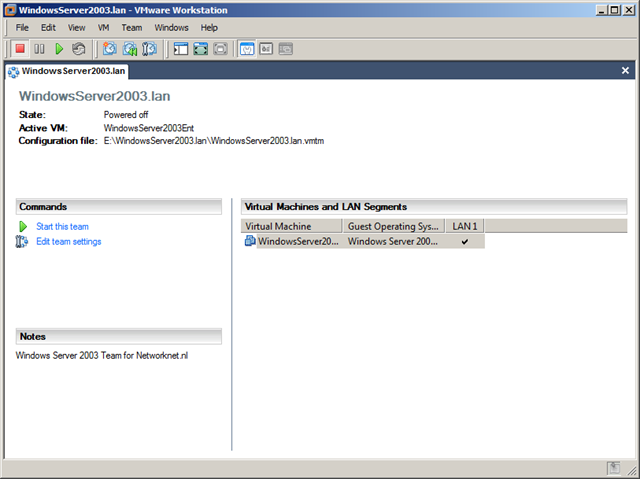Minimize the VMware Workstation window
640x479 pixels.
tap(601, 10)
